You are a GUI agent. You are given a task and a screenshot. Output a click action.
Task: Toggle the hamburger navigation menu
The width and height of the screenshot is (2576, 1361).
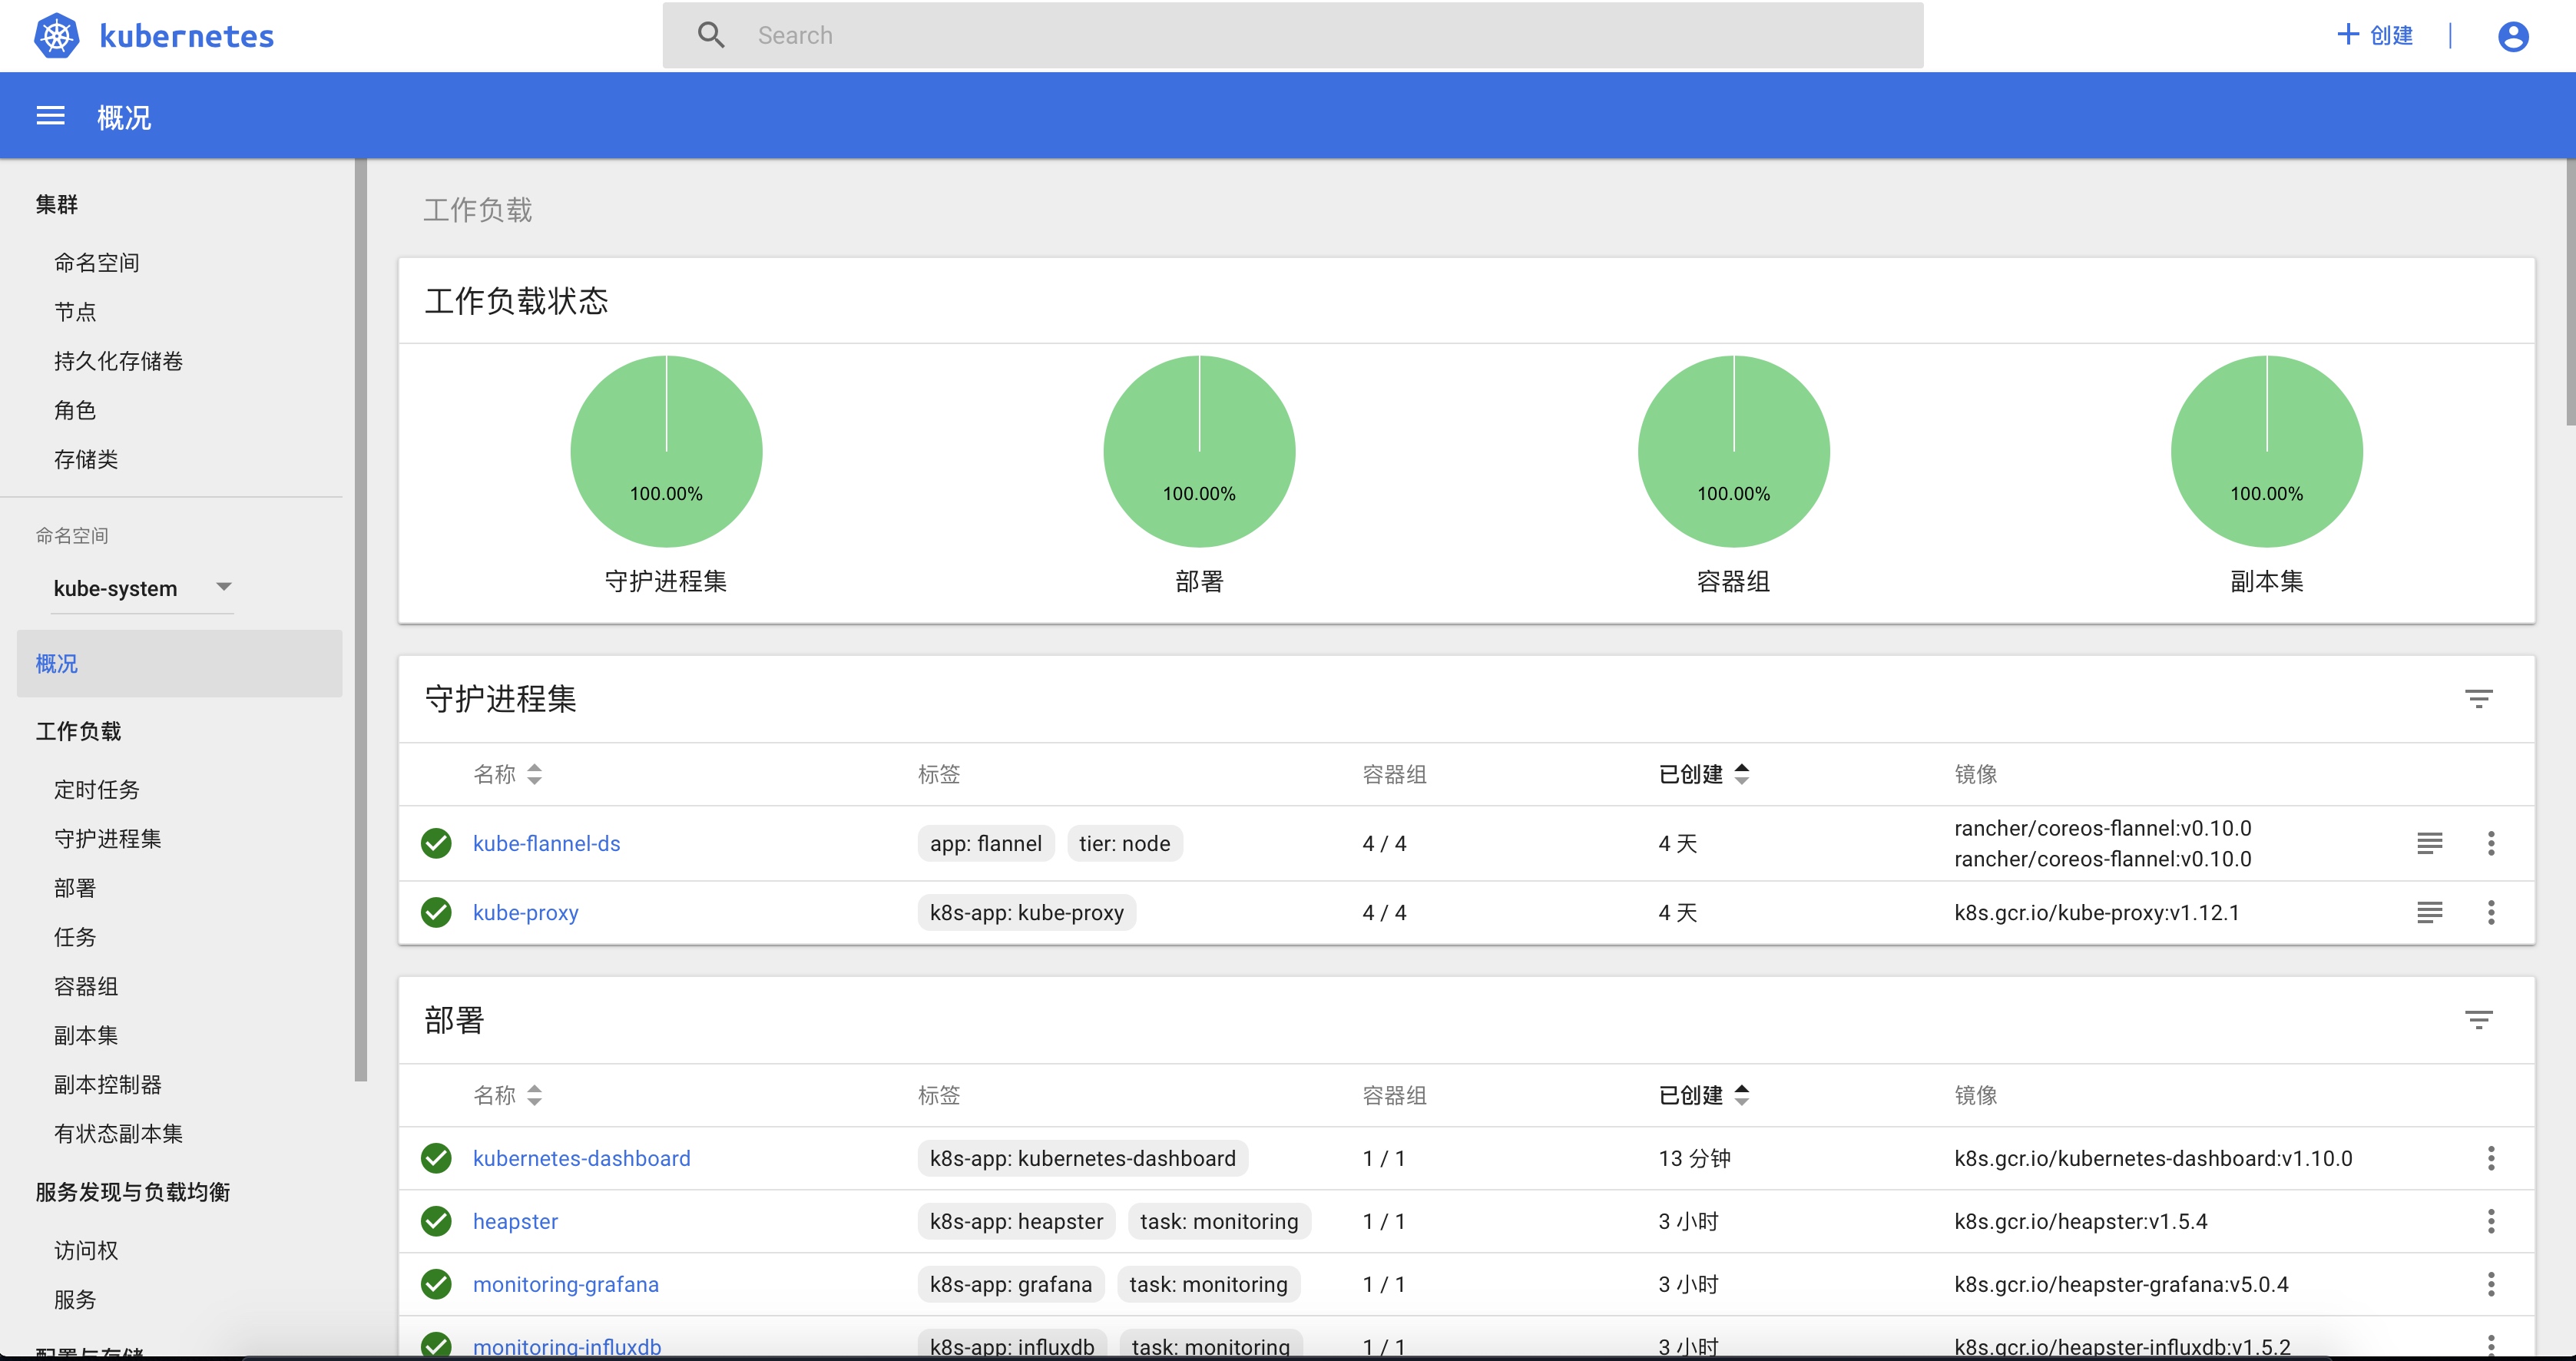(50, 116)
